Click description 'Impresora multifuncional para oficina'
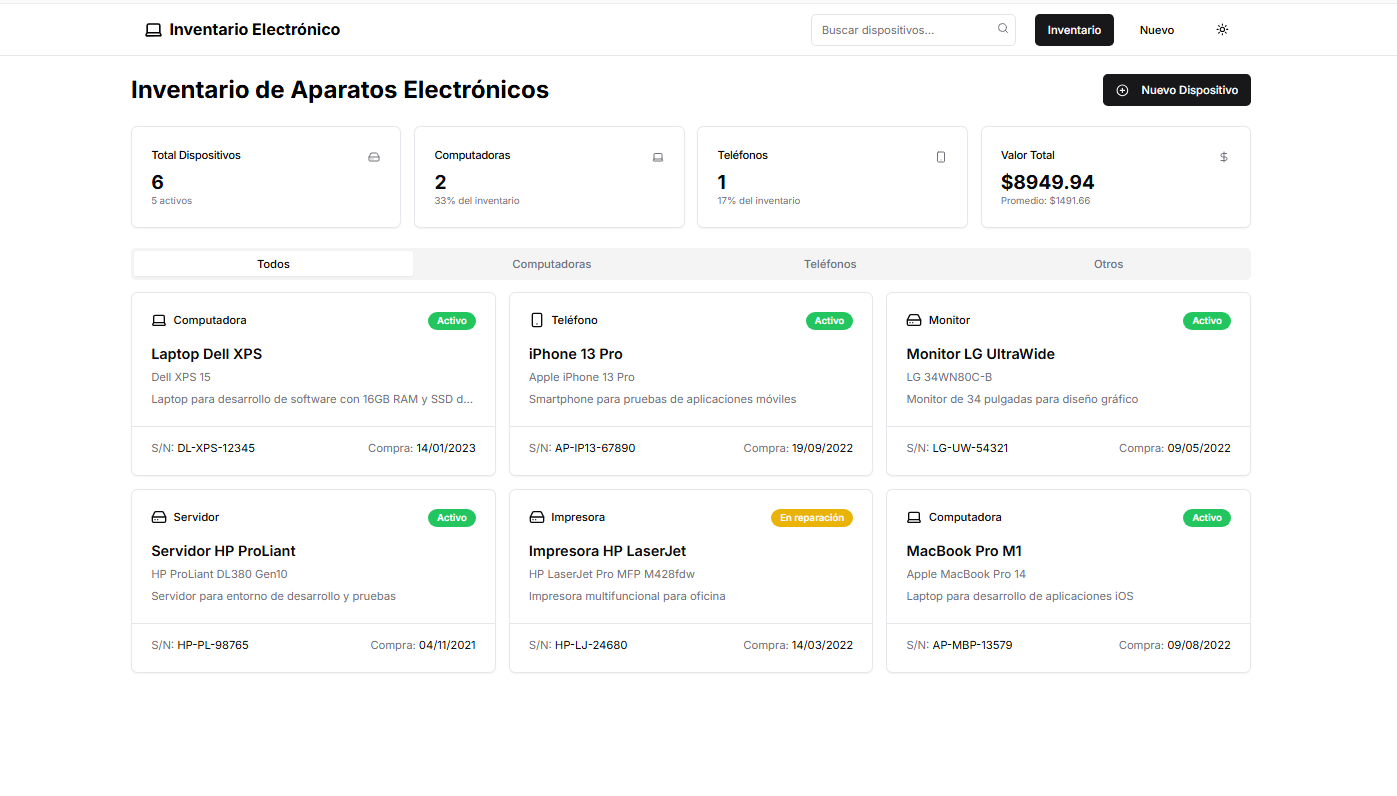This screenshot has width=1397, height=796. pos(627,596)
